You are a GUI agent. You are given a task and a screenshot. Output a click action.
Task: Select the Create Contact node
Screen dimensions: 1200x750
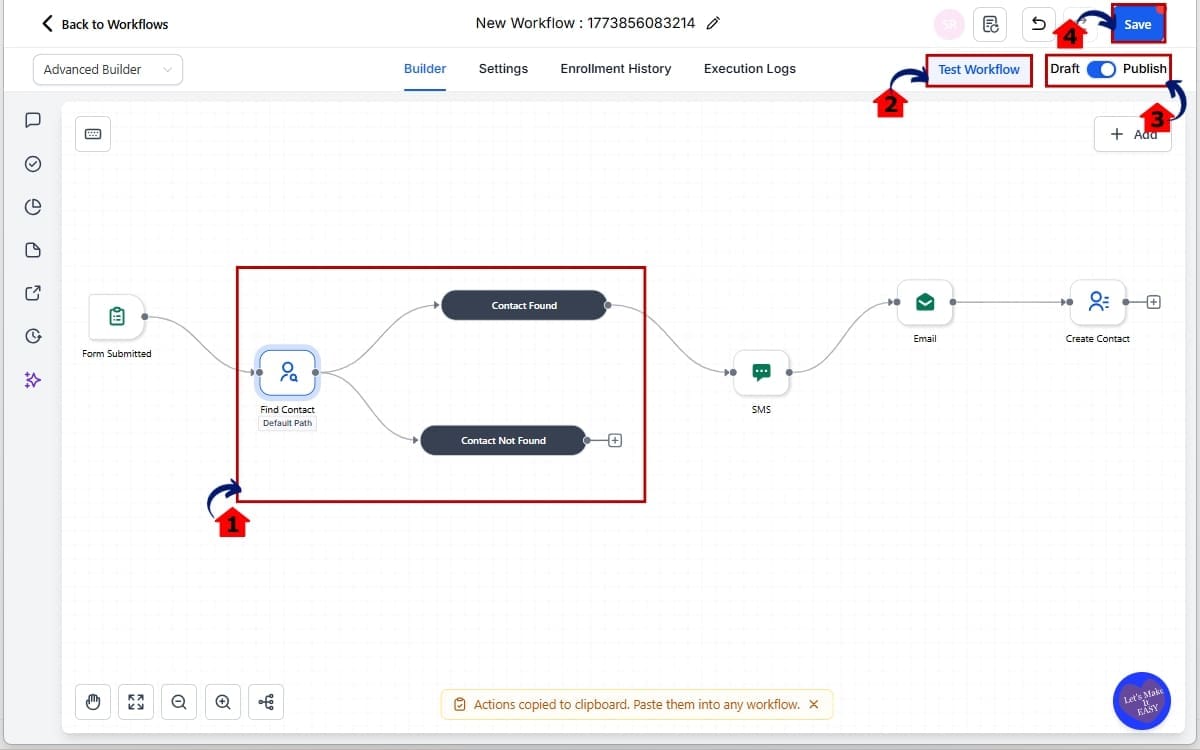1097,302
